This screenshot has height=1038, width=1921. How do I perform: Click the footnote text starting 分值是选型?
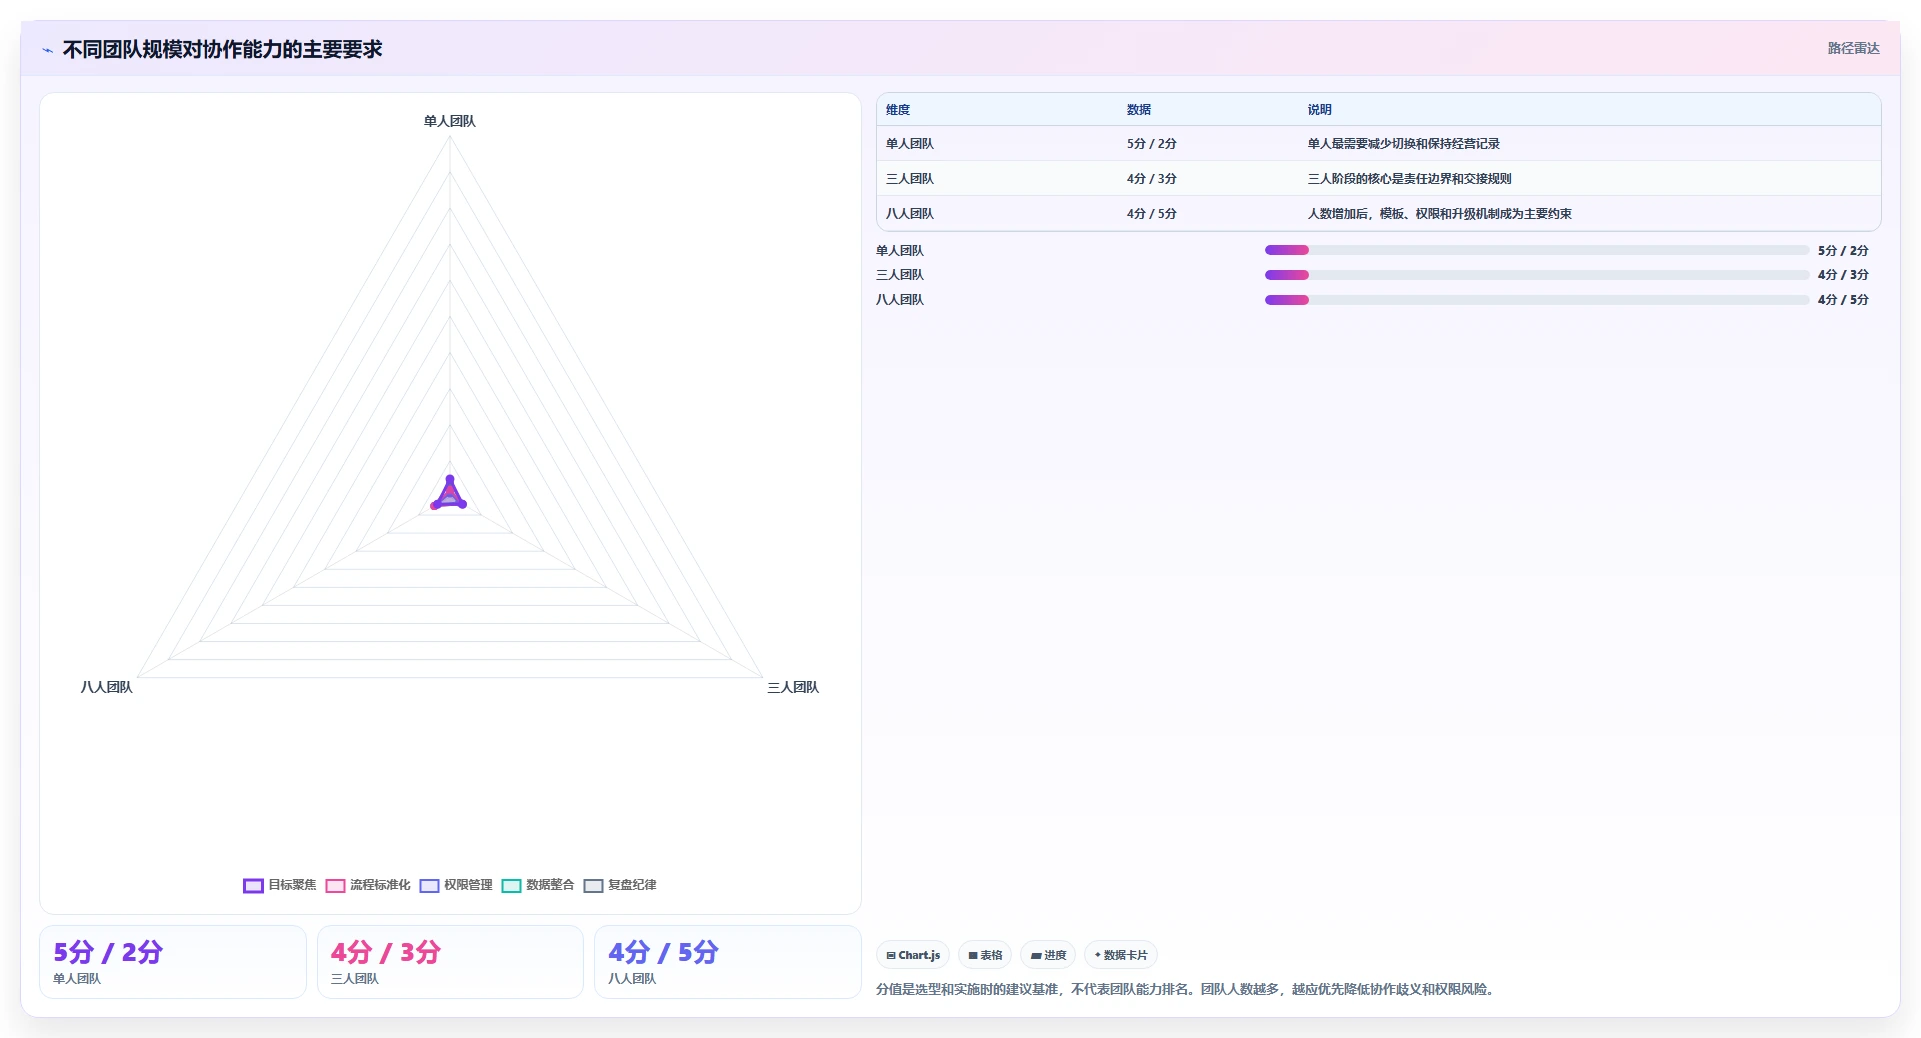[1186, 989]
